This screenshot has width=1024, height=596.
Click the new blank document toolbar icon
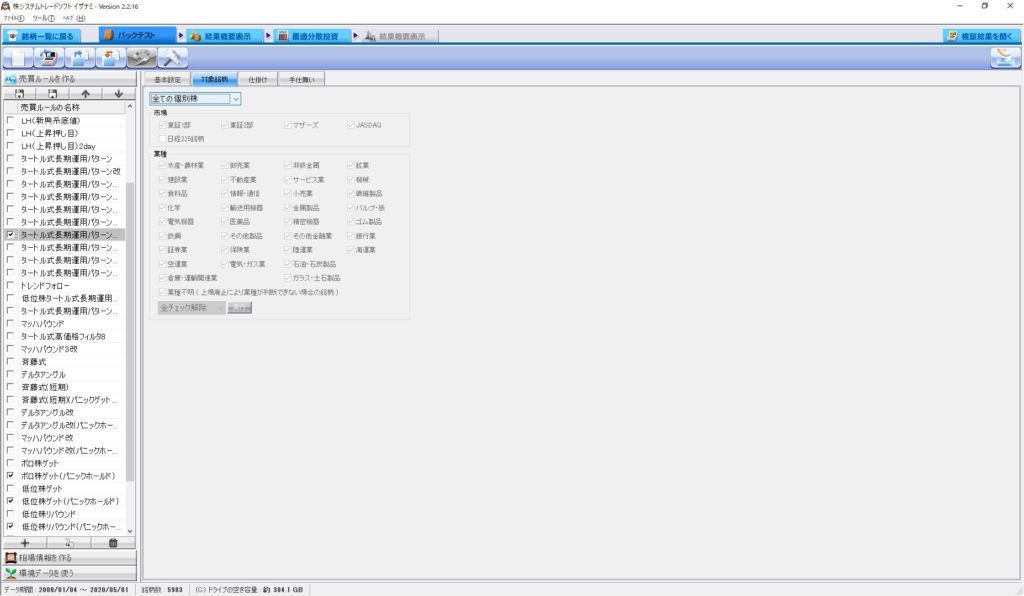(19, 57)
